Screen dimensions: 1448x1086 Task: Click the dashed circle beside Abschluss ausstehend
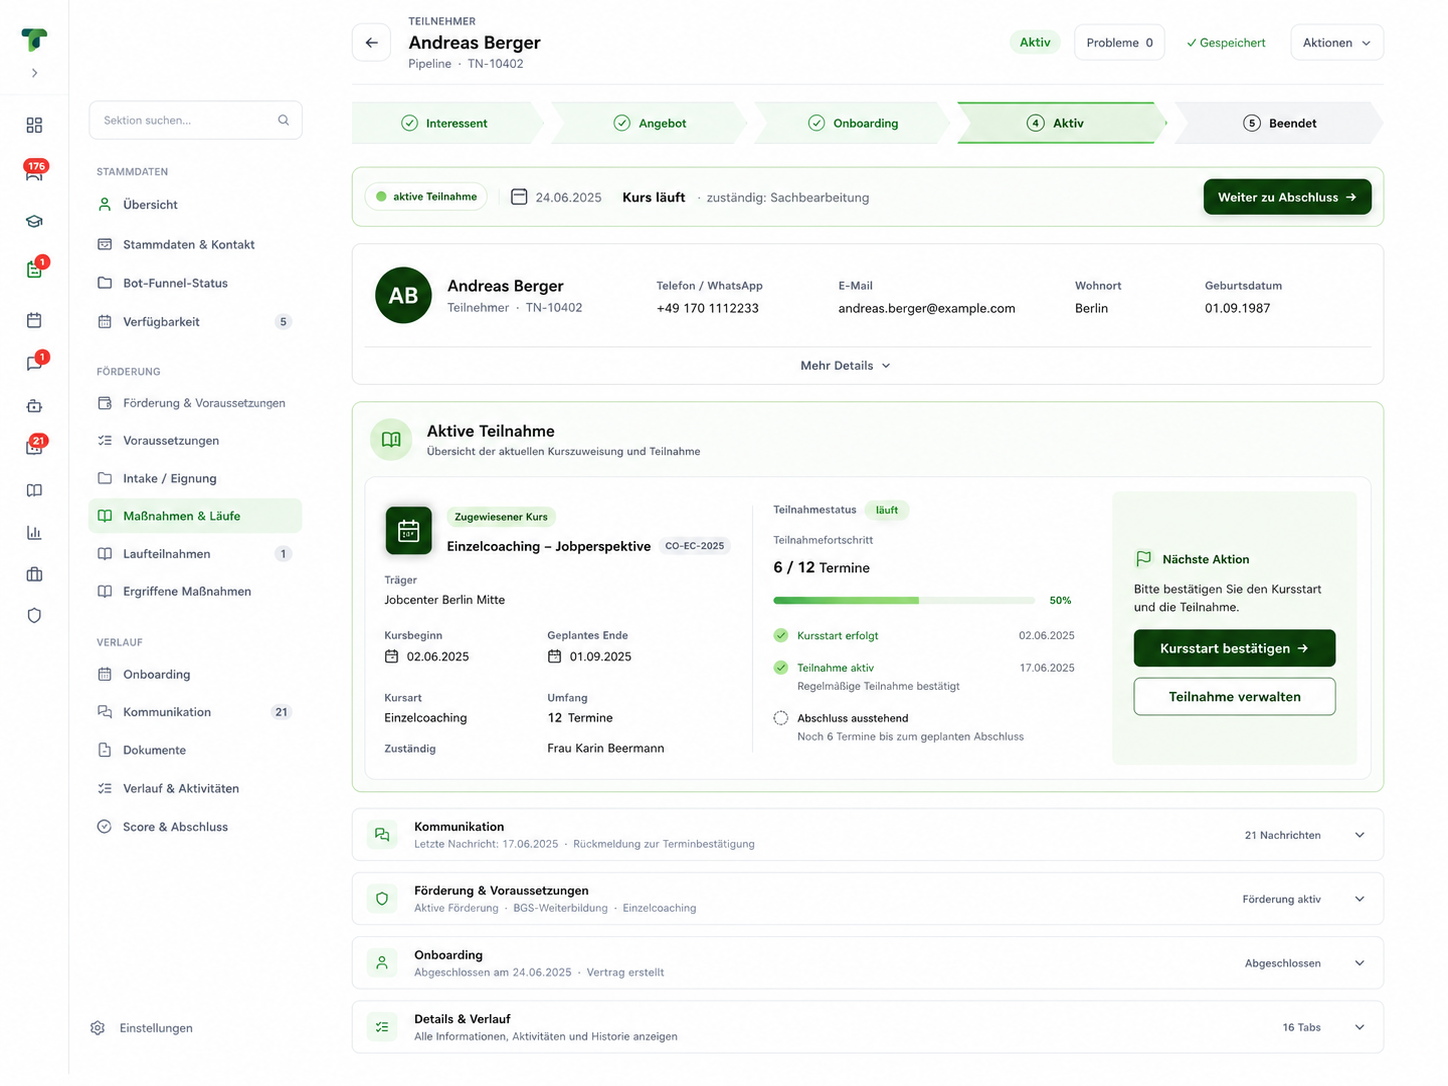[x=781, y=718]
